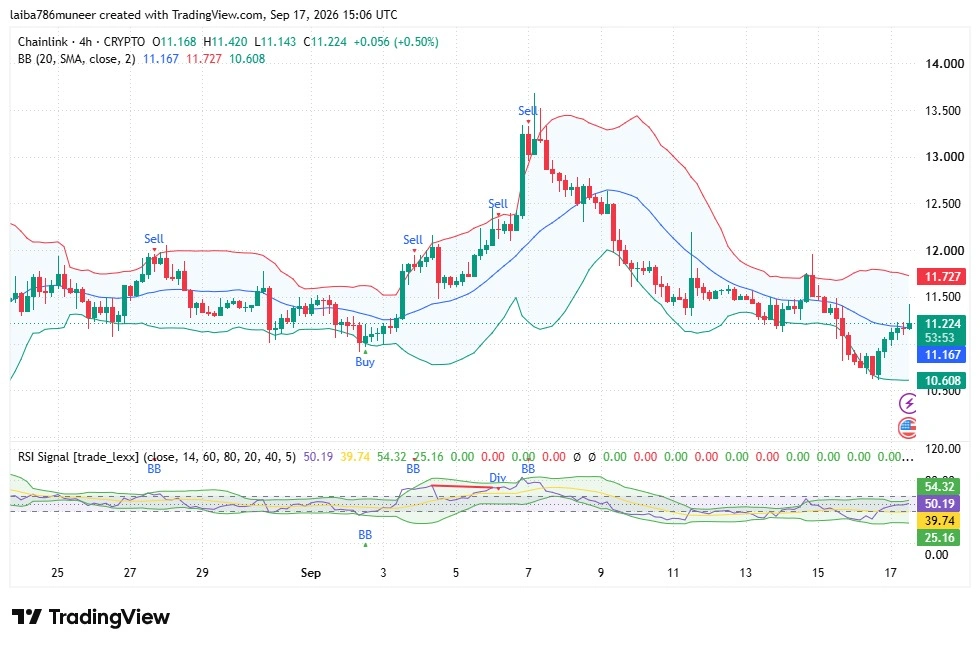Click the 54.32 value in RSI legend
This screenshot has width=980, height=647.
tap(392, 457)
